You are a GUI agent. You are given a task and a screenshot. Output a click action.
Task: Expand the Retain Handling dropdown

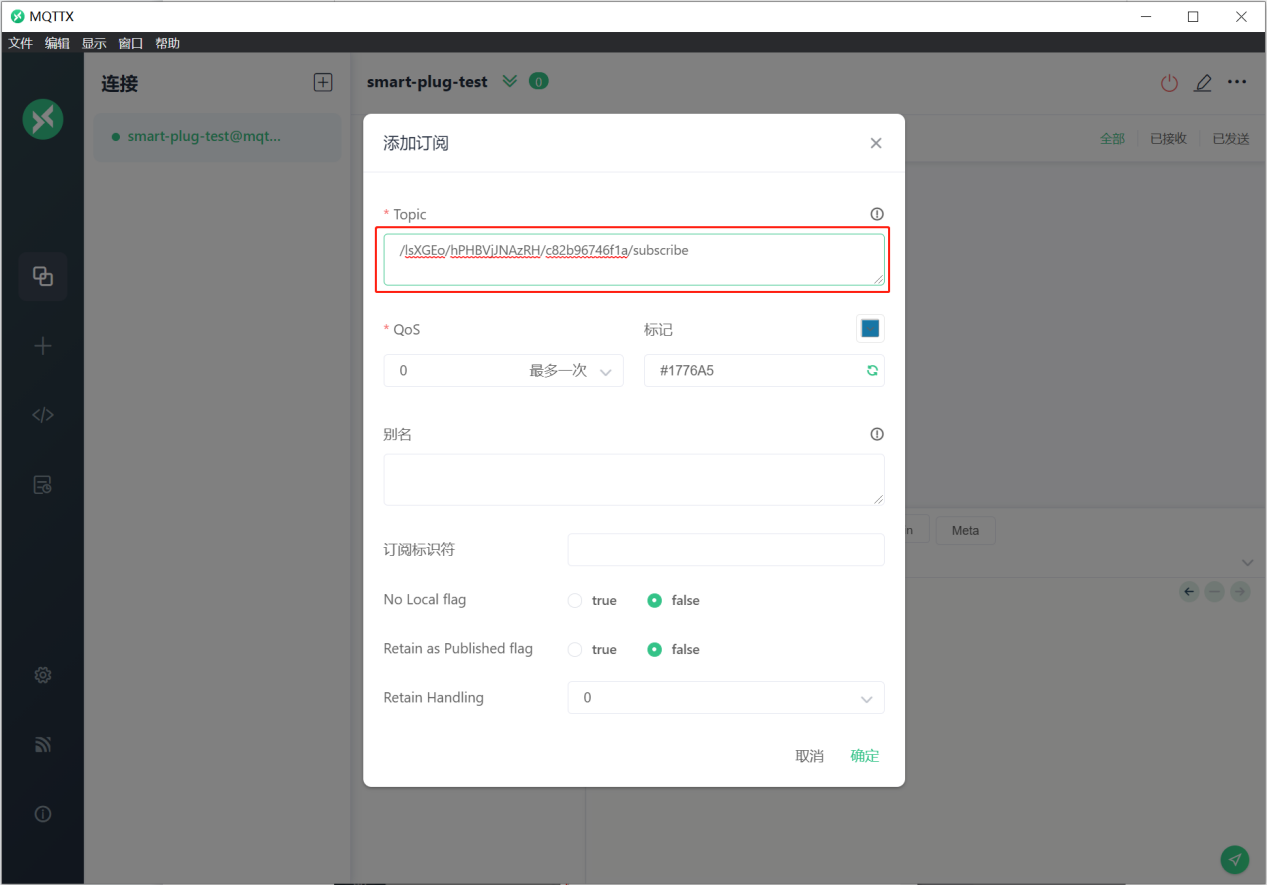tap(725, 698)
